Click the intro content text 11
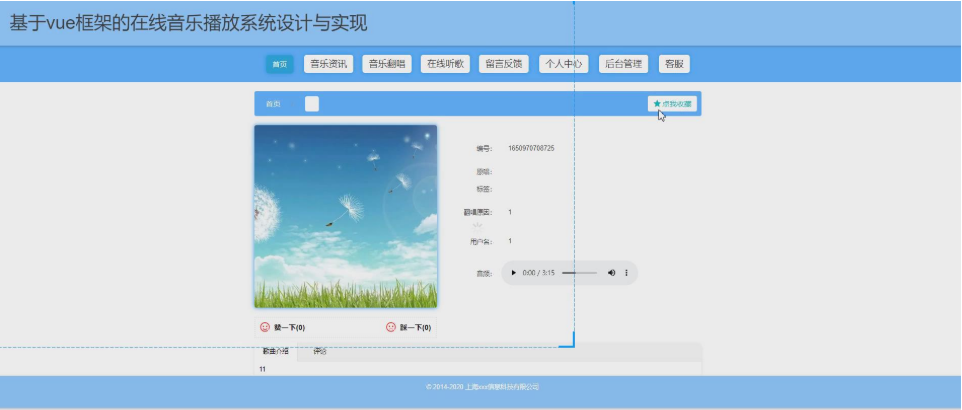Screen dimensions: 962x410 click(x=263, y=369)
